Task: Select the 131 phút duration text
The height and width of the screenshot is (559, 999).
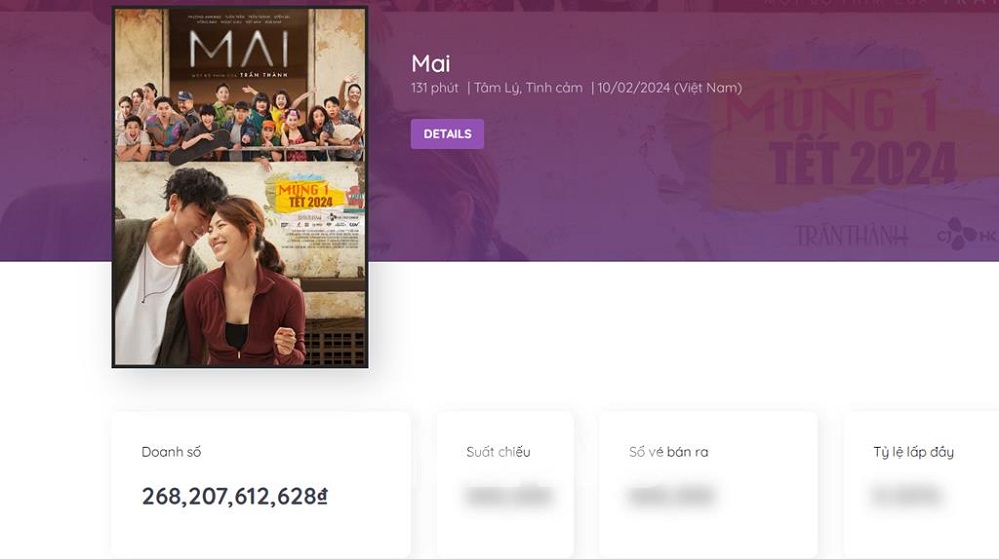Action: [434, 88]
